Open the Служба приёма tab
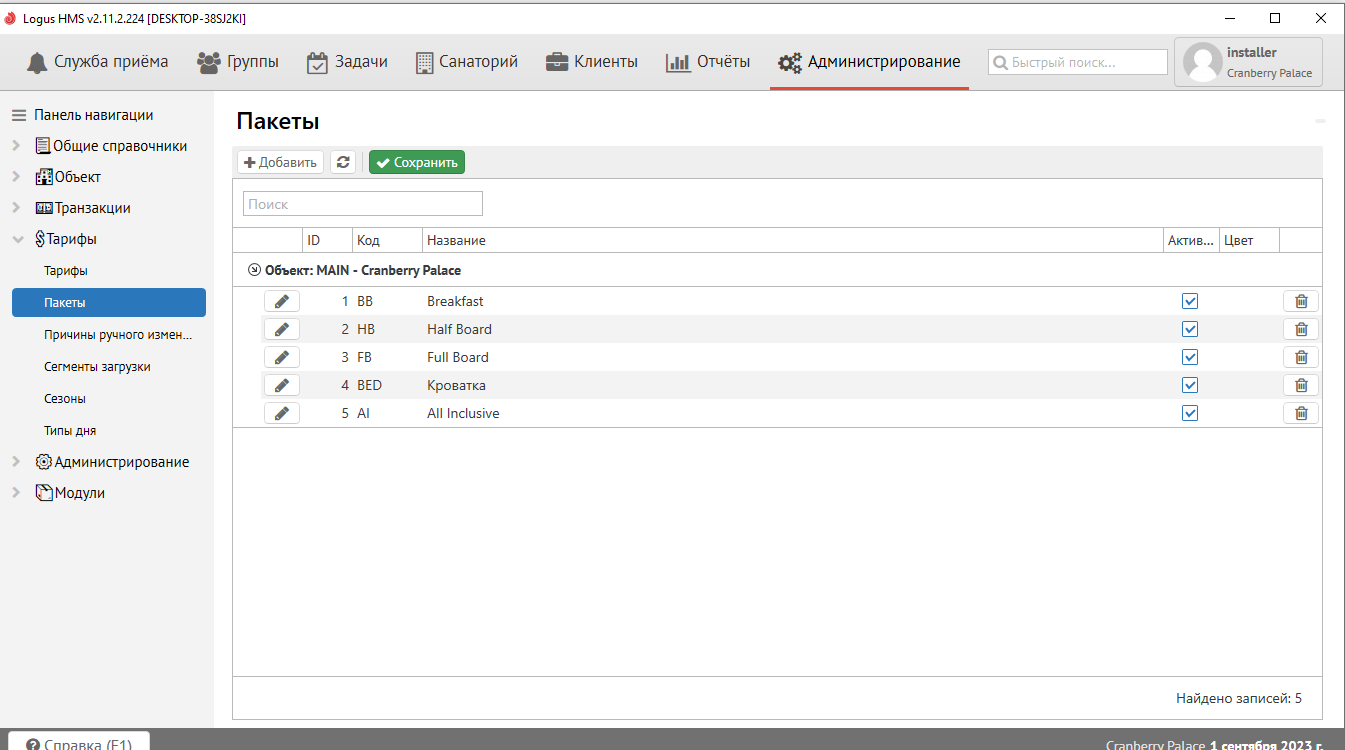 (97, 62)
